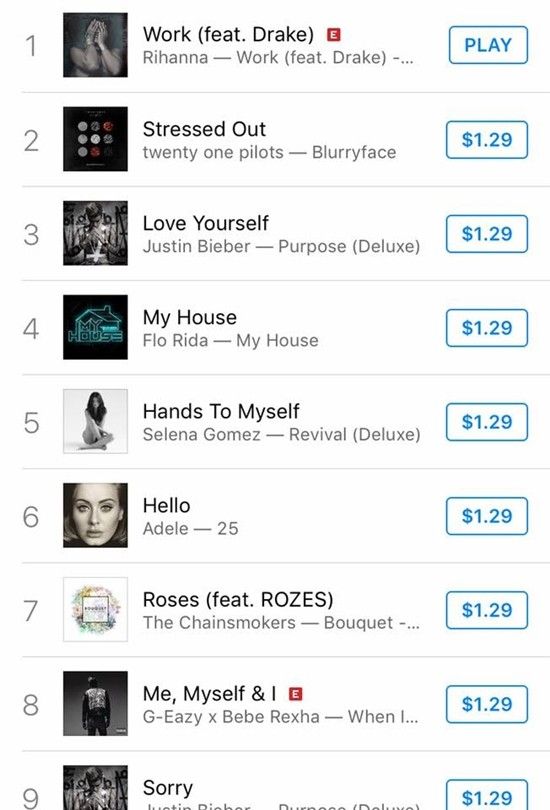Buy Hands To Myself for $1.29

click(487, 422)
